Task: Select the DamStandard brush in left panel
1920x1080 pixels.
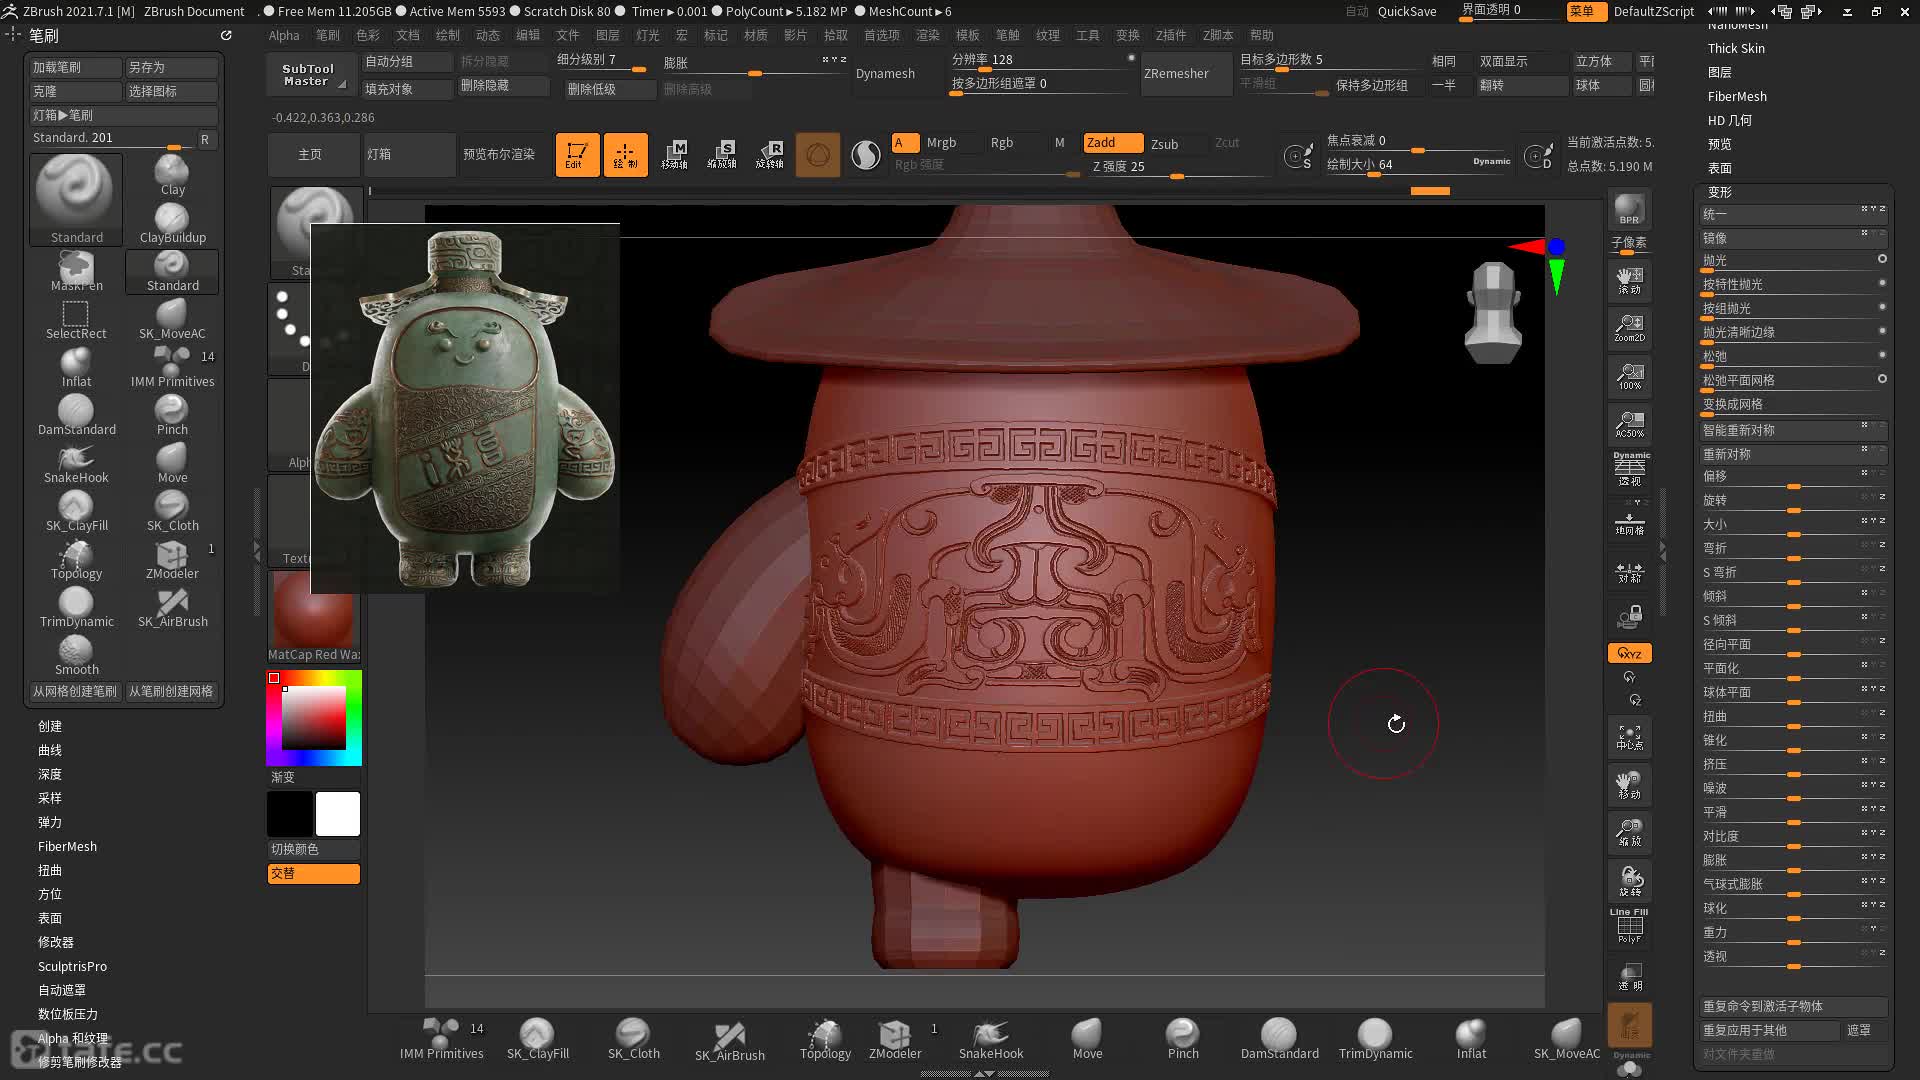Action: click(76, 415)
